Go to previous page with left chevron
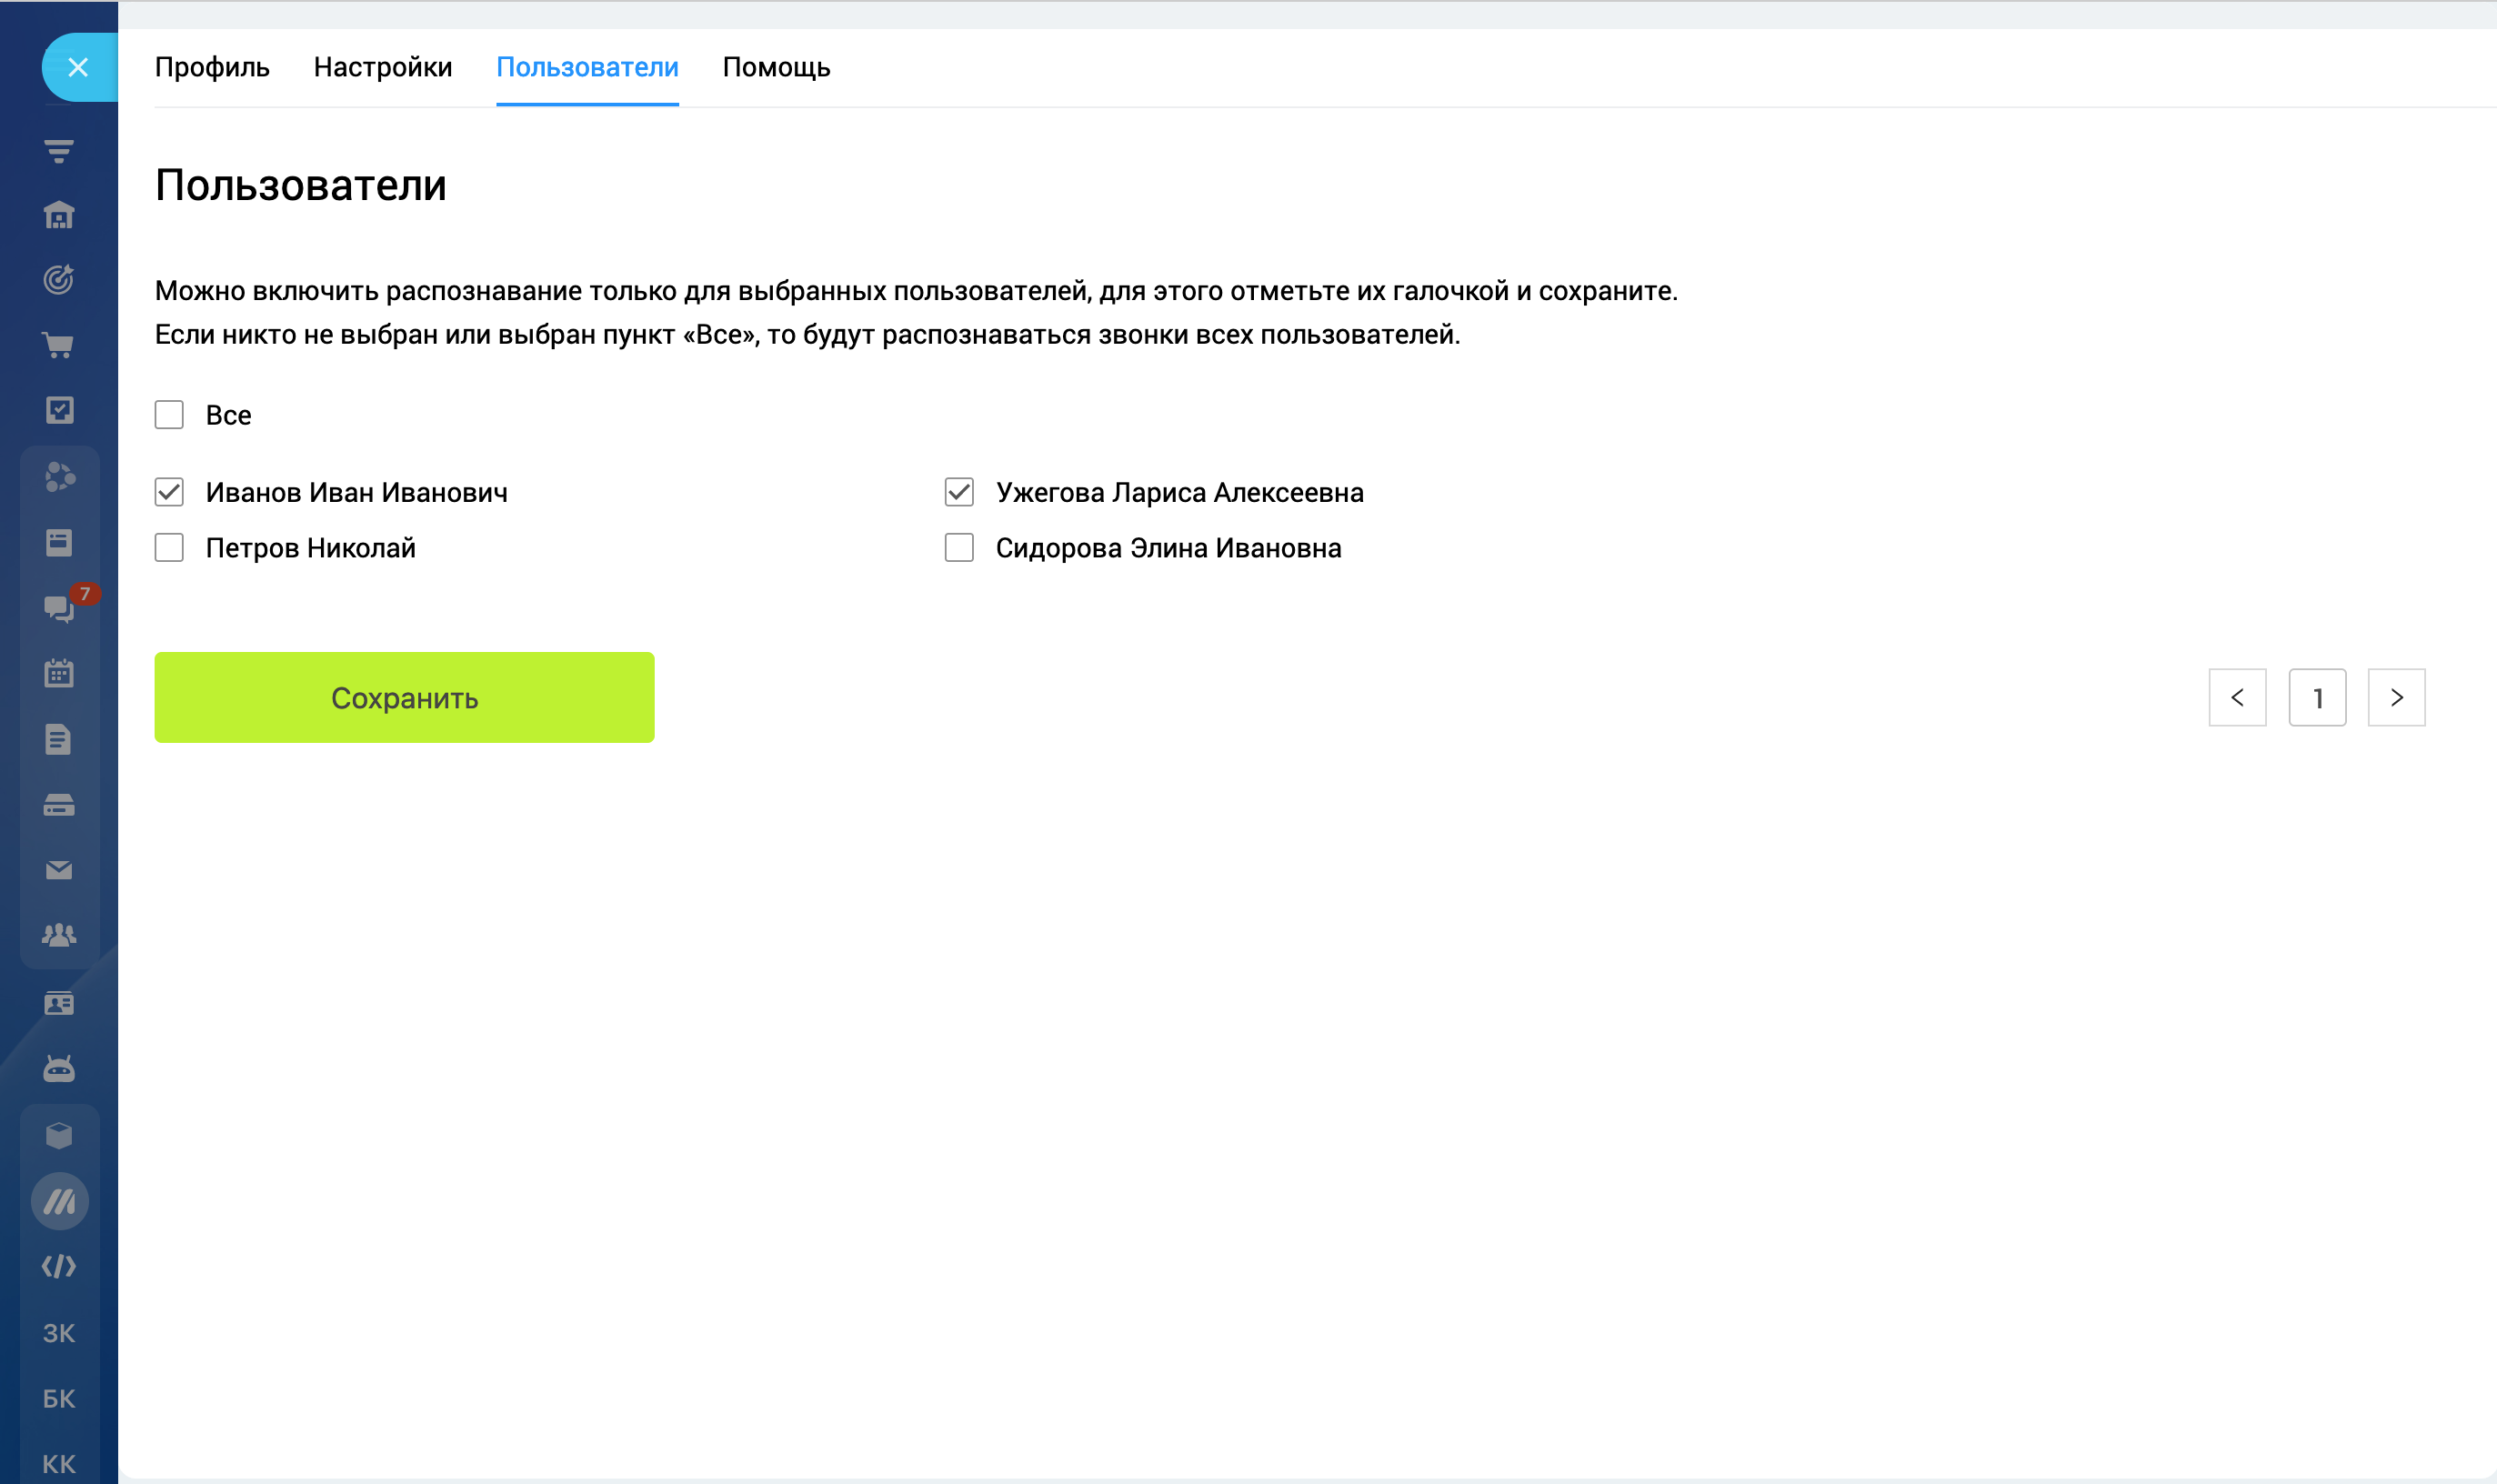Viewport: 2497px width, 1484px height. coord(2237,698)
